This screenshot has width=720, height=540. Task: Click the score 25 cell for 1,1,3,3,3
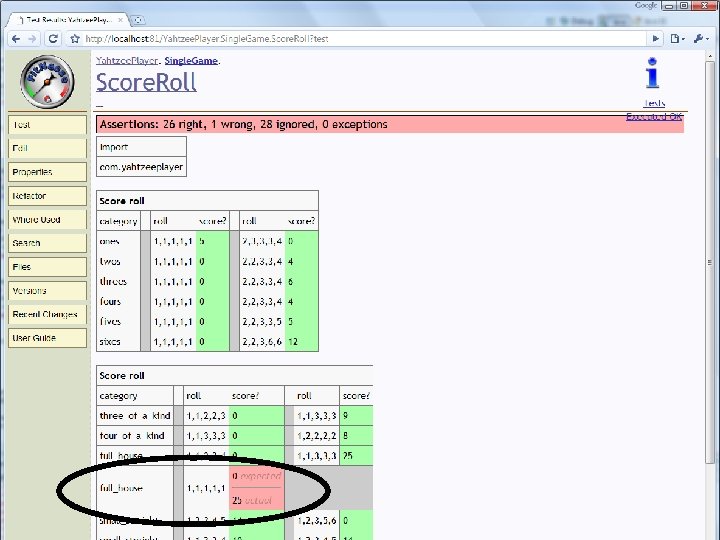tap(356, 456)
